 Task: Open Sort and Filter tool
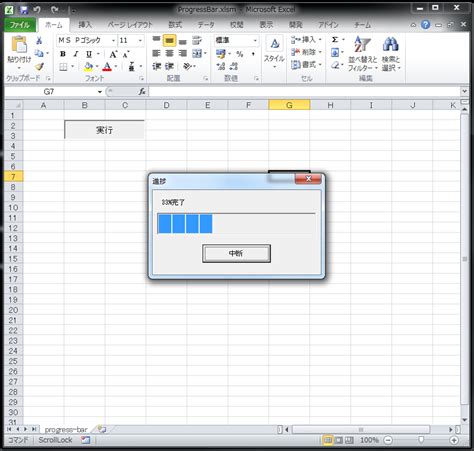click(362, 53)
